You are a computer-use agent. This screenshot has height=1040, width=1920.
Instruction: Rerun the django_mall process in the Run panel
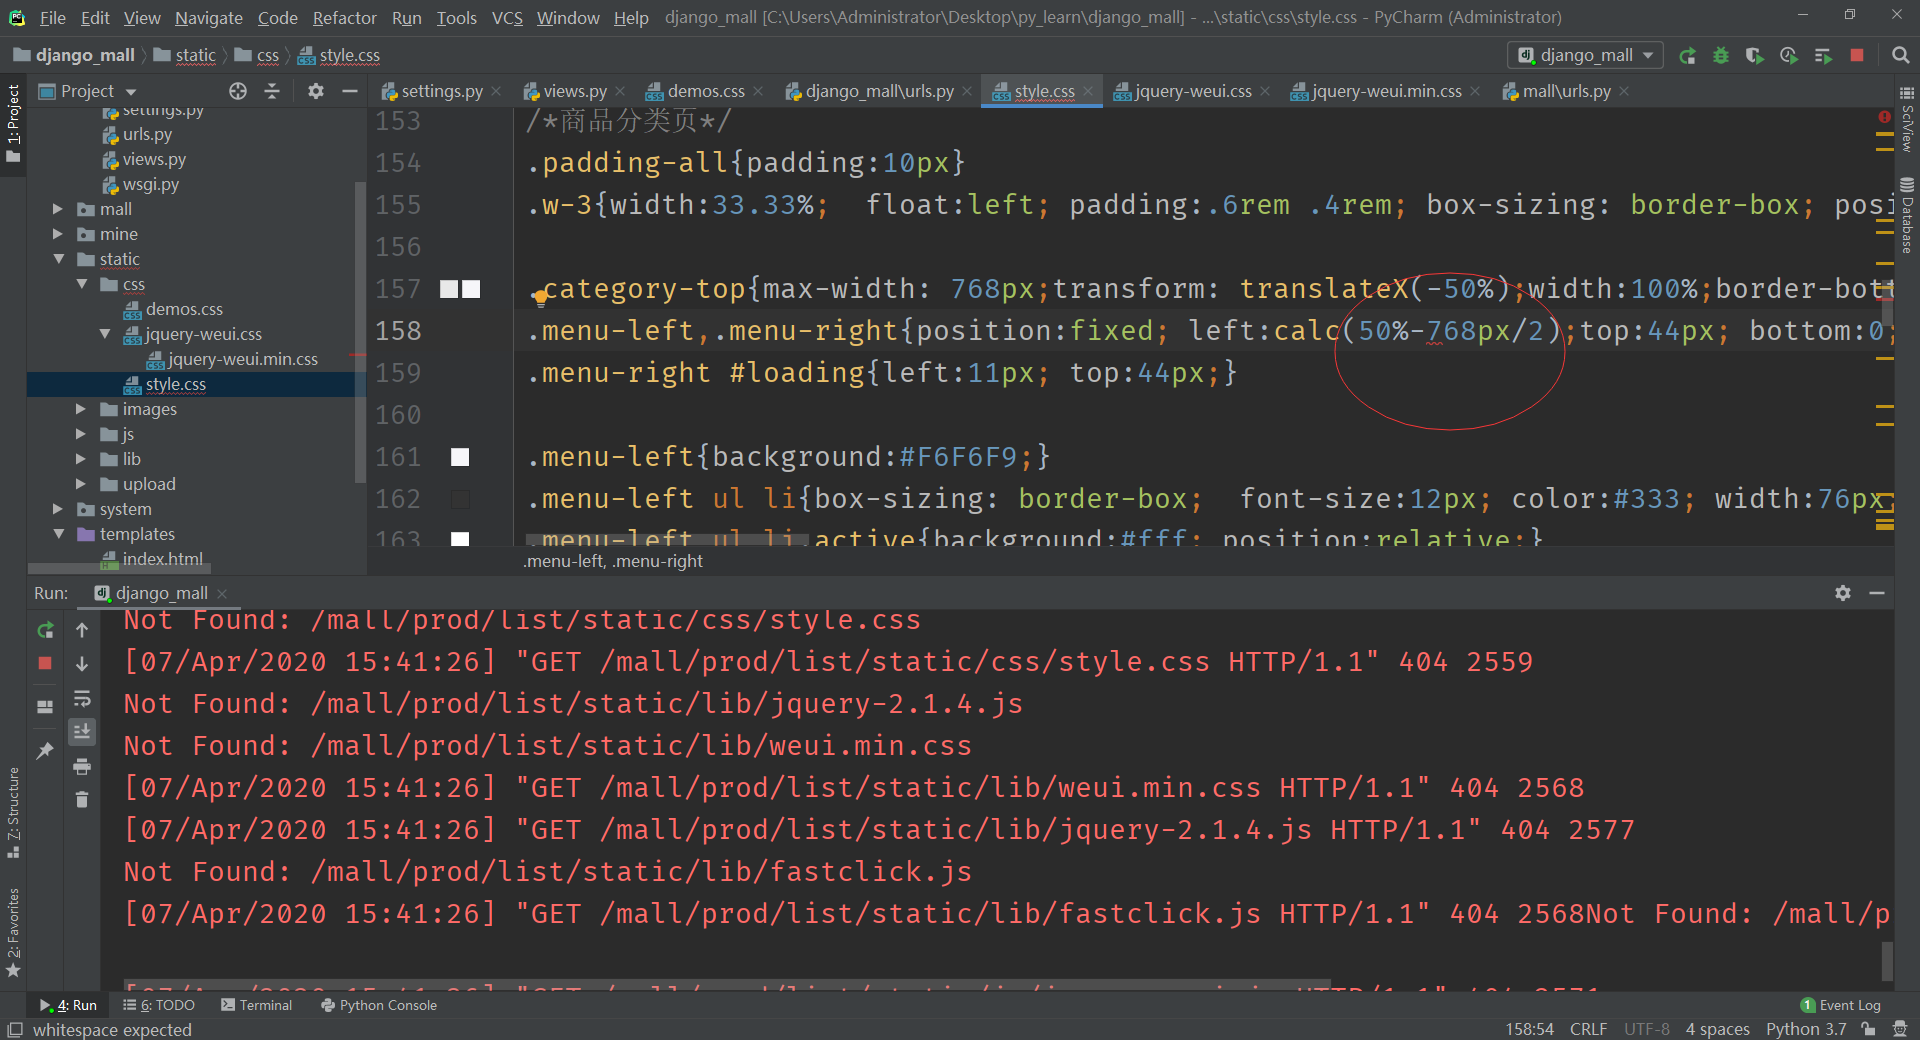[x=45, y=630]
